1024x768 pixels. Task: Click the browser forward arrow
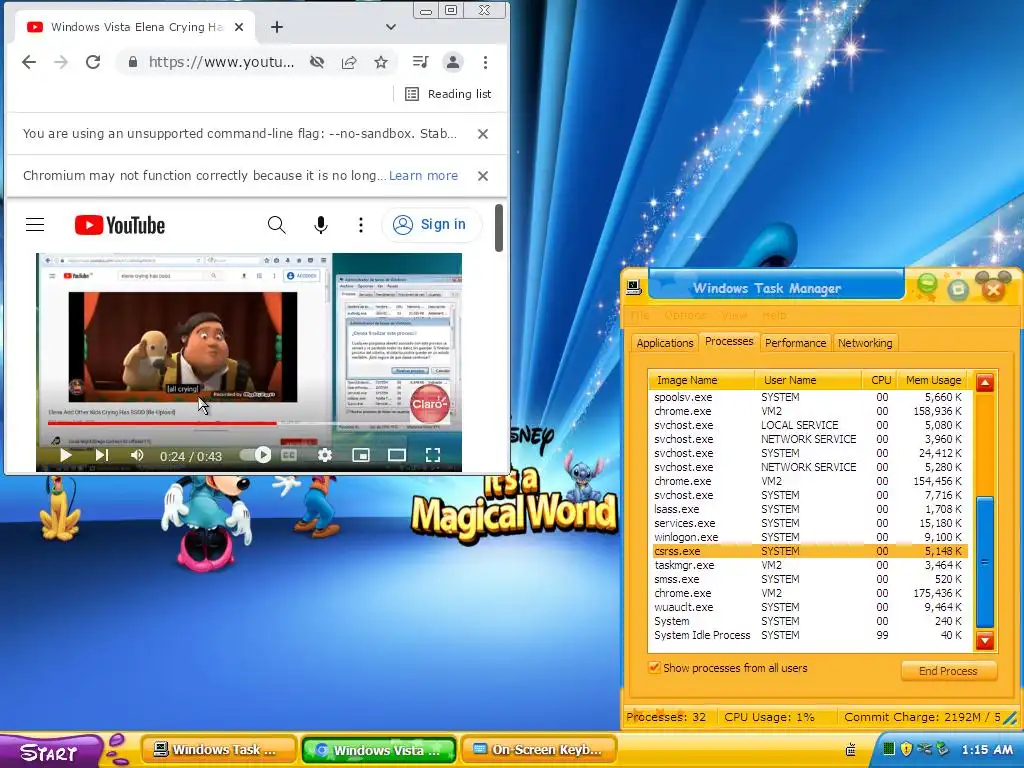(x=61, y=62)
